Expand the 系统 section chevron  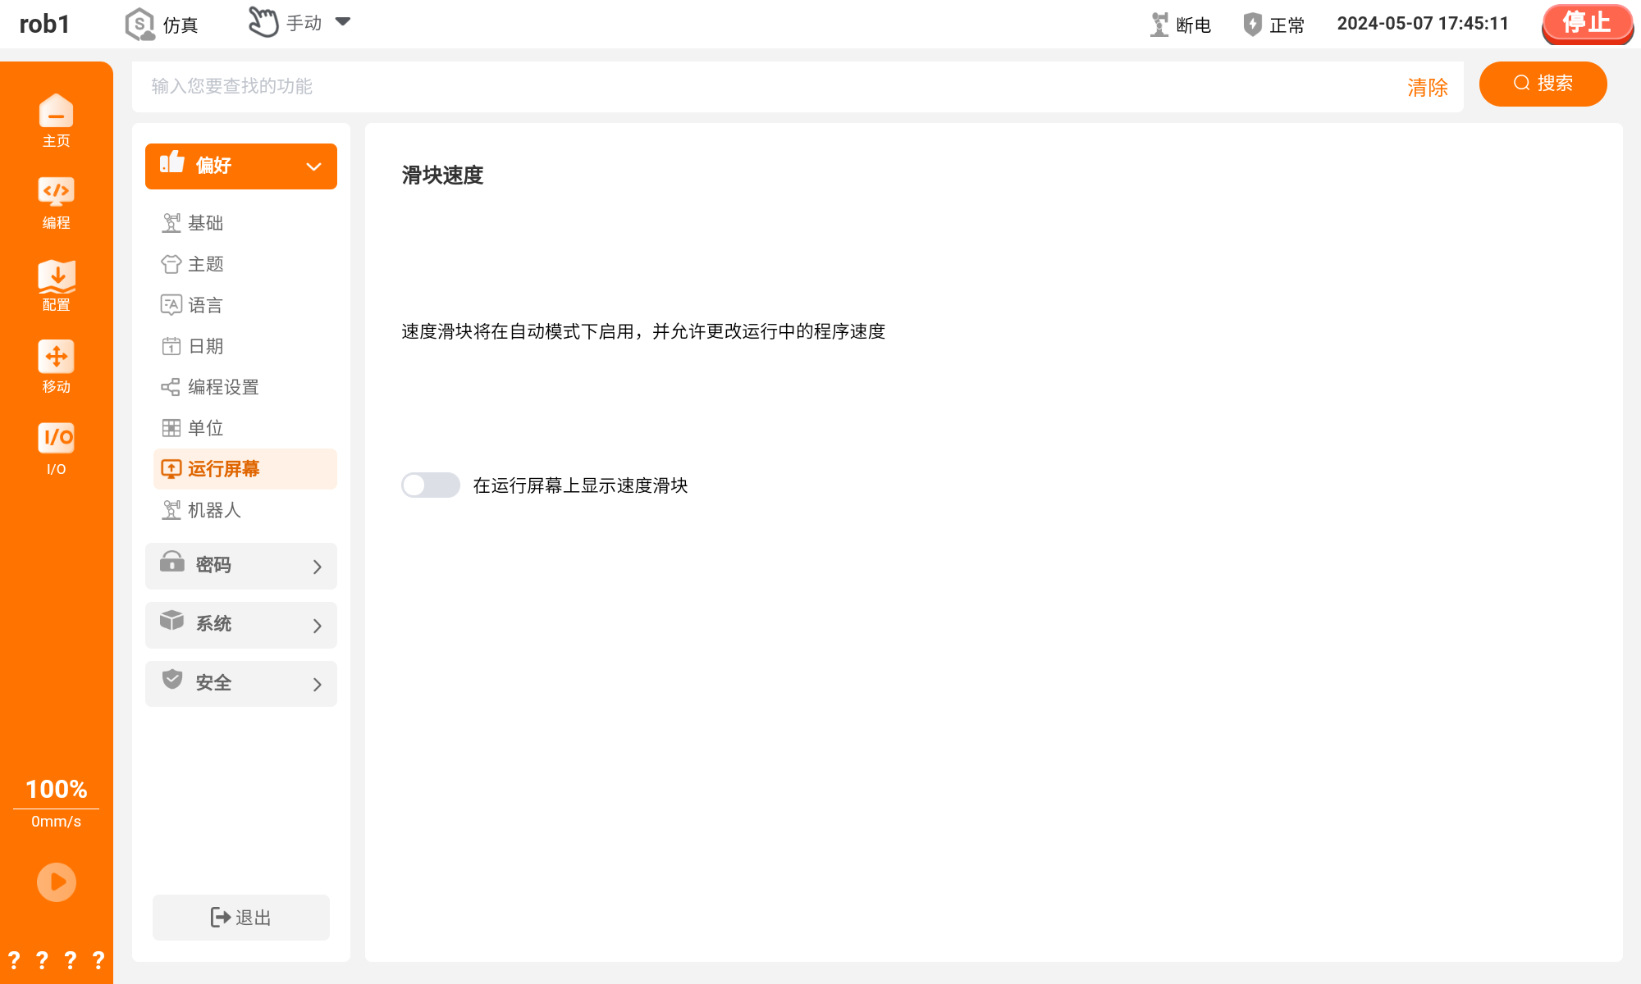pyautogui.click(x=317, y=626)
